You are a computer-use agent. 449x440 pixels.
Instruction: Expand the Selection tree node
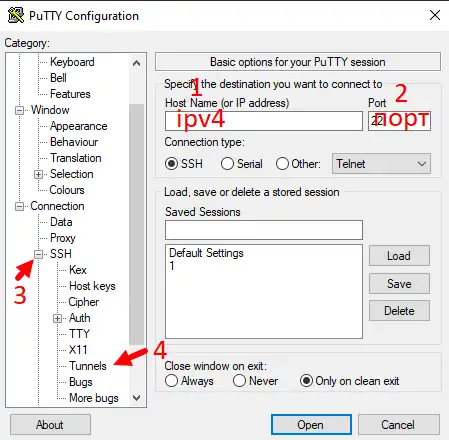coord(38,174)
